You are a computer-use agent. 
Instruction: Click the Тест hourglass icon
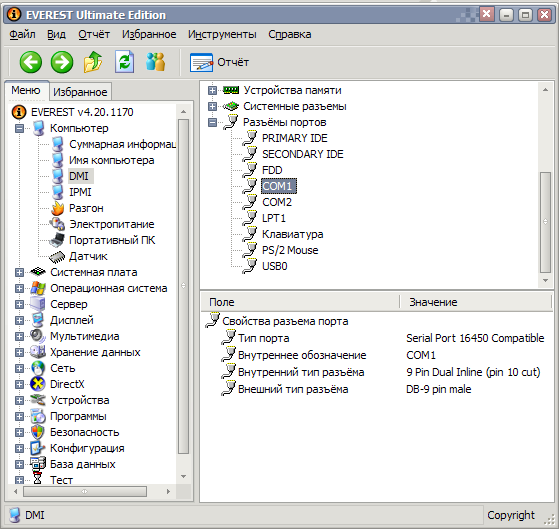[38, 479]
